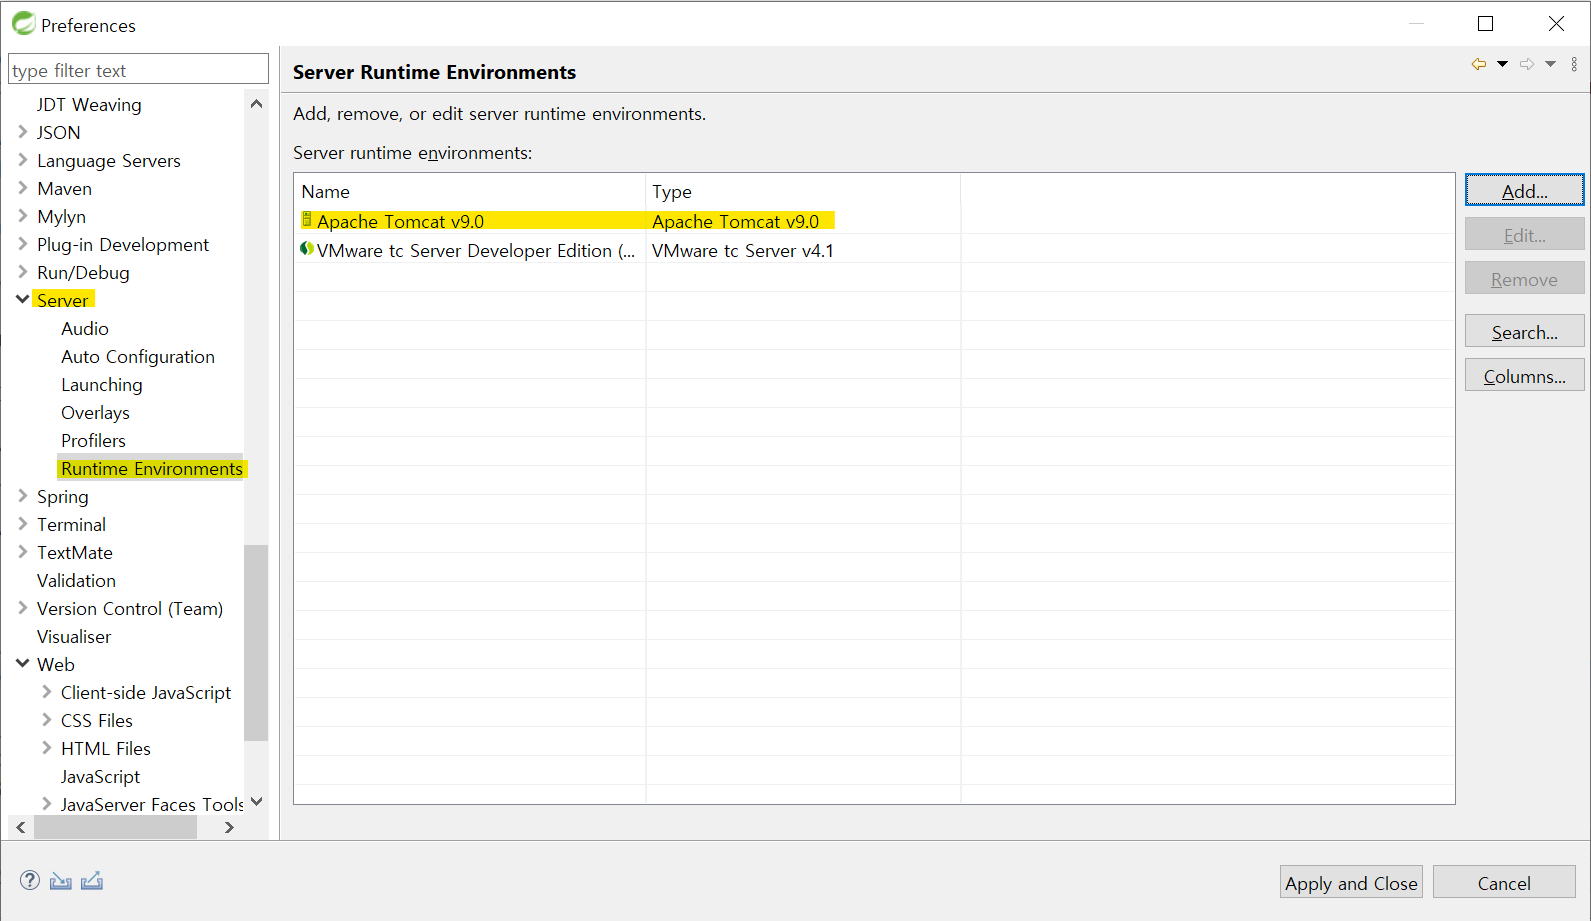This screenshot has width=1591, height=921.
Task: Select the Audio preference page
Action: 85,328
